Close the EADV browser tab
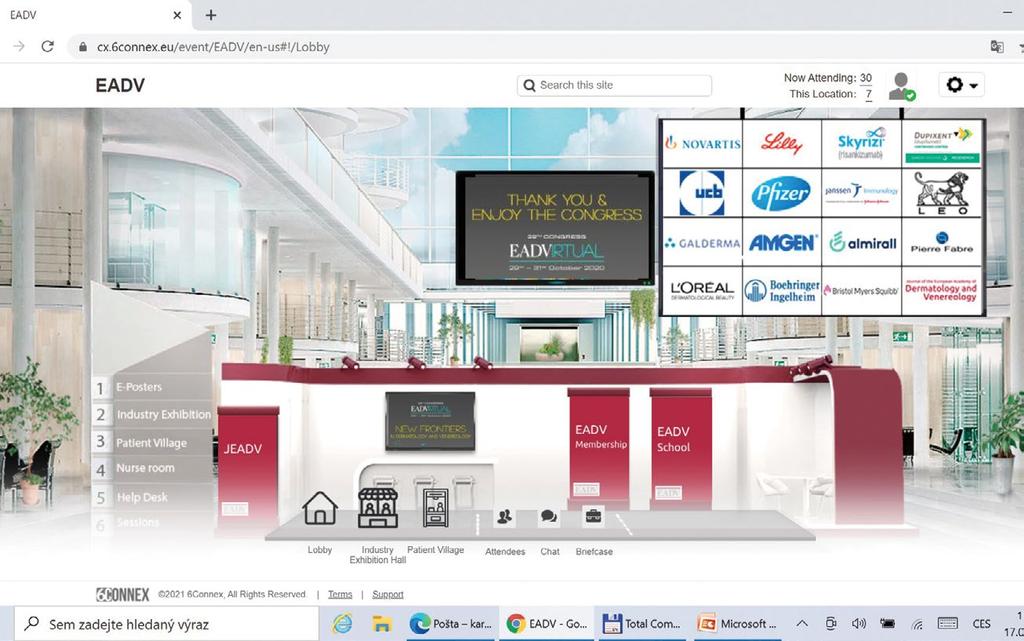This screenshot has height=641, width=1024. [177, 14]
